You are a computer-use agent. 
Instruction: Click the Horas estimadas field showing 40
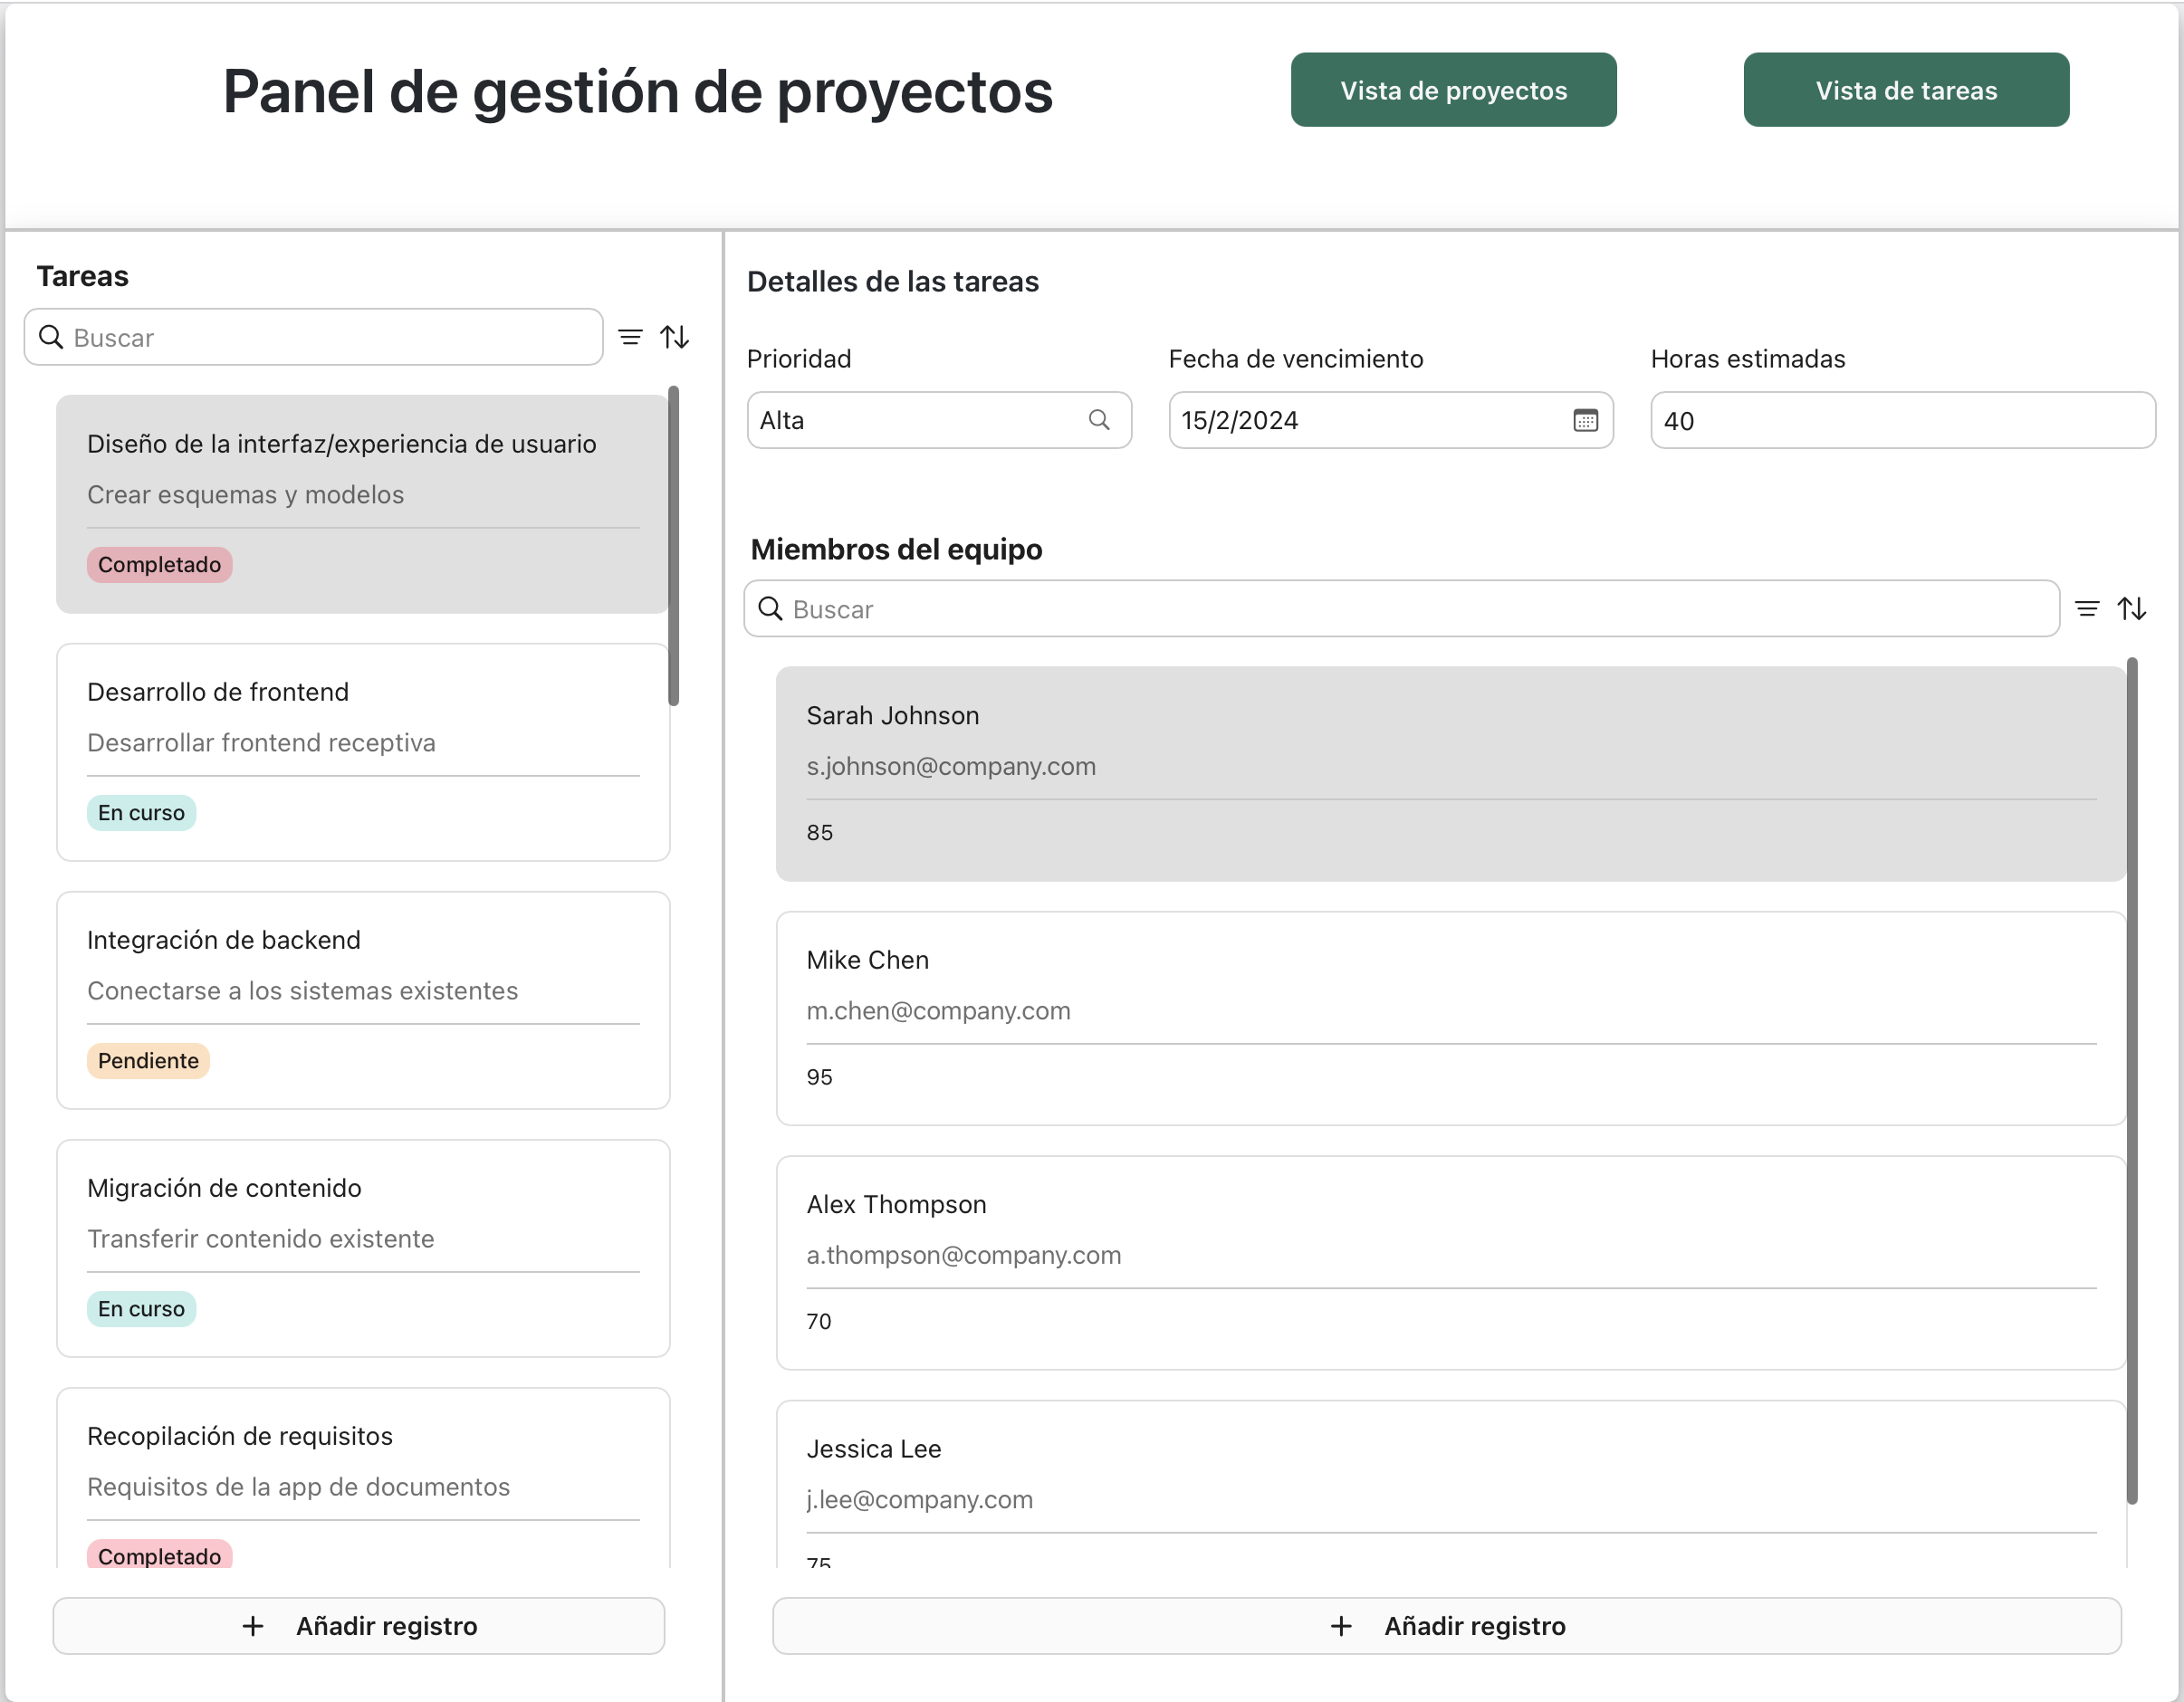click(x=1901, y=420)
